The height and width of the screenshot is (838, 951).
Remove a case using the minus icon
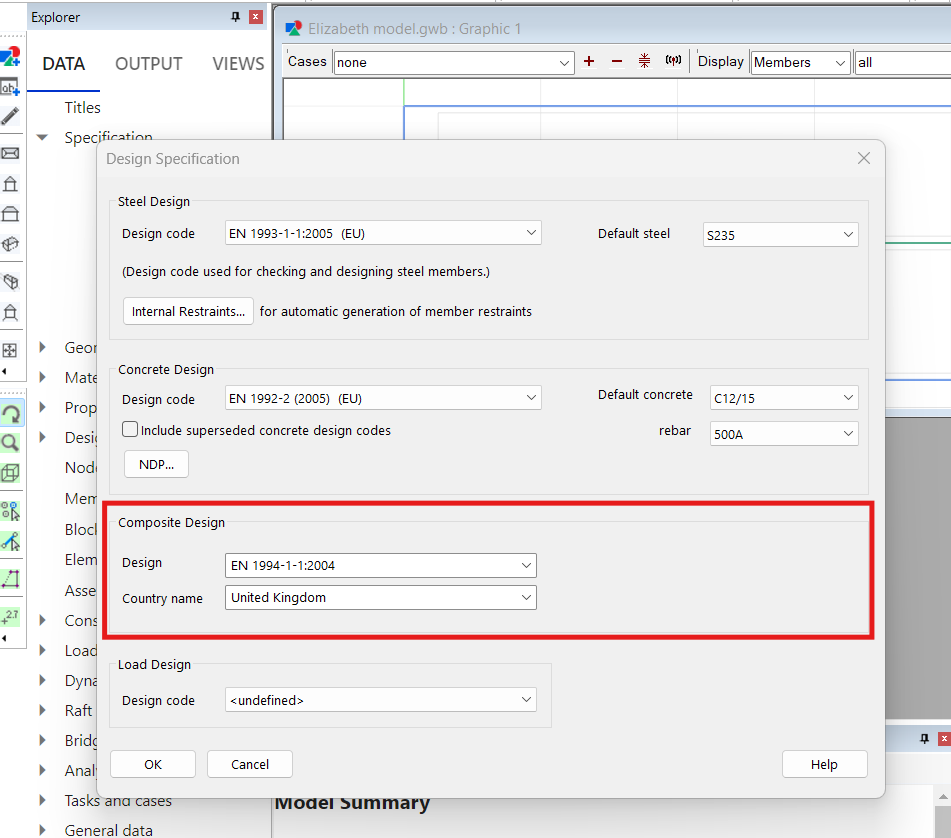616,61
